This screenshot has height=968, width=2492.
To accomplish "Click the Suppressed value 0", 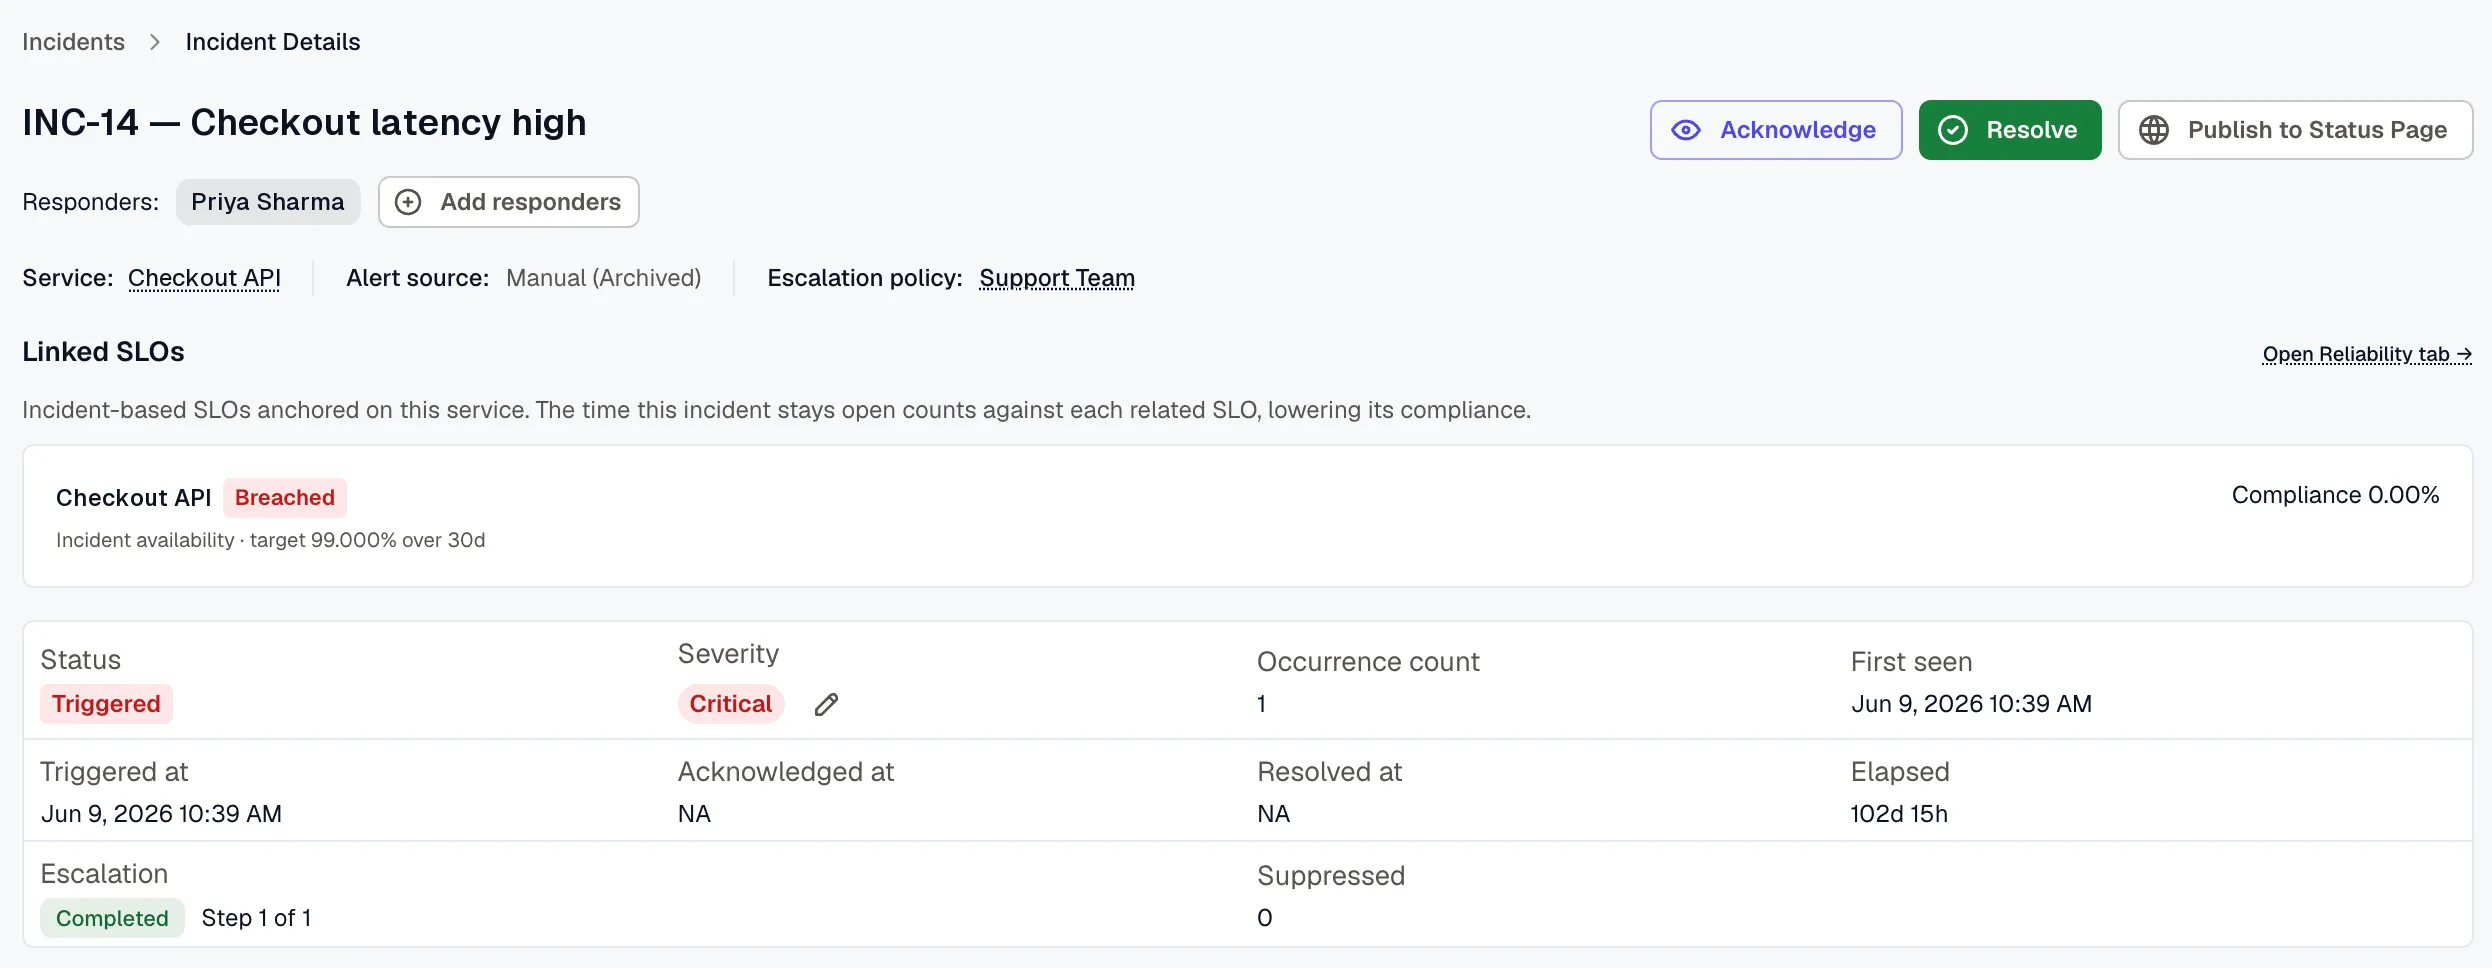I will 1265,918.
